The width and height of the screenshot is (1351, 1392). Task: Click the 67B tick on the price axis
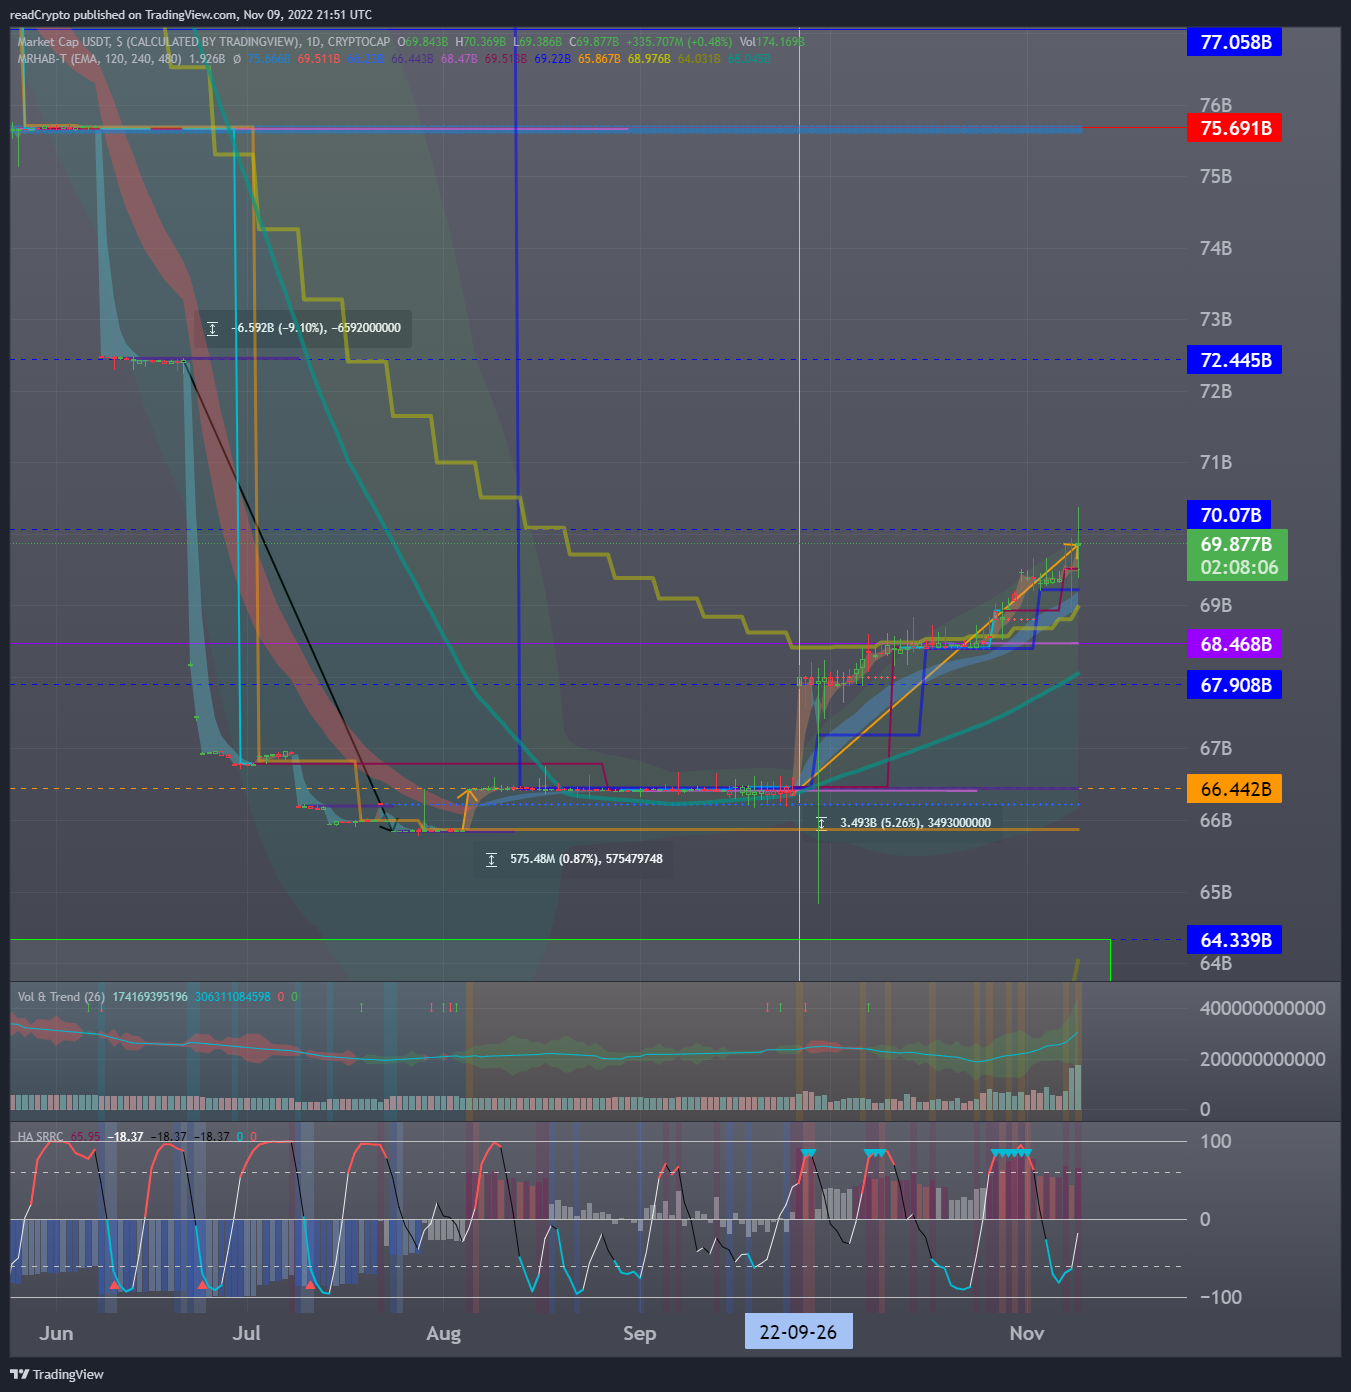pos(1216,748)
